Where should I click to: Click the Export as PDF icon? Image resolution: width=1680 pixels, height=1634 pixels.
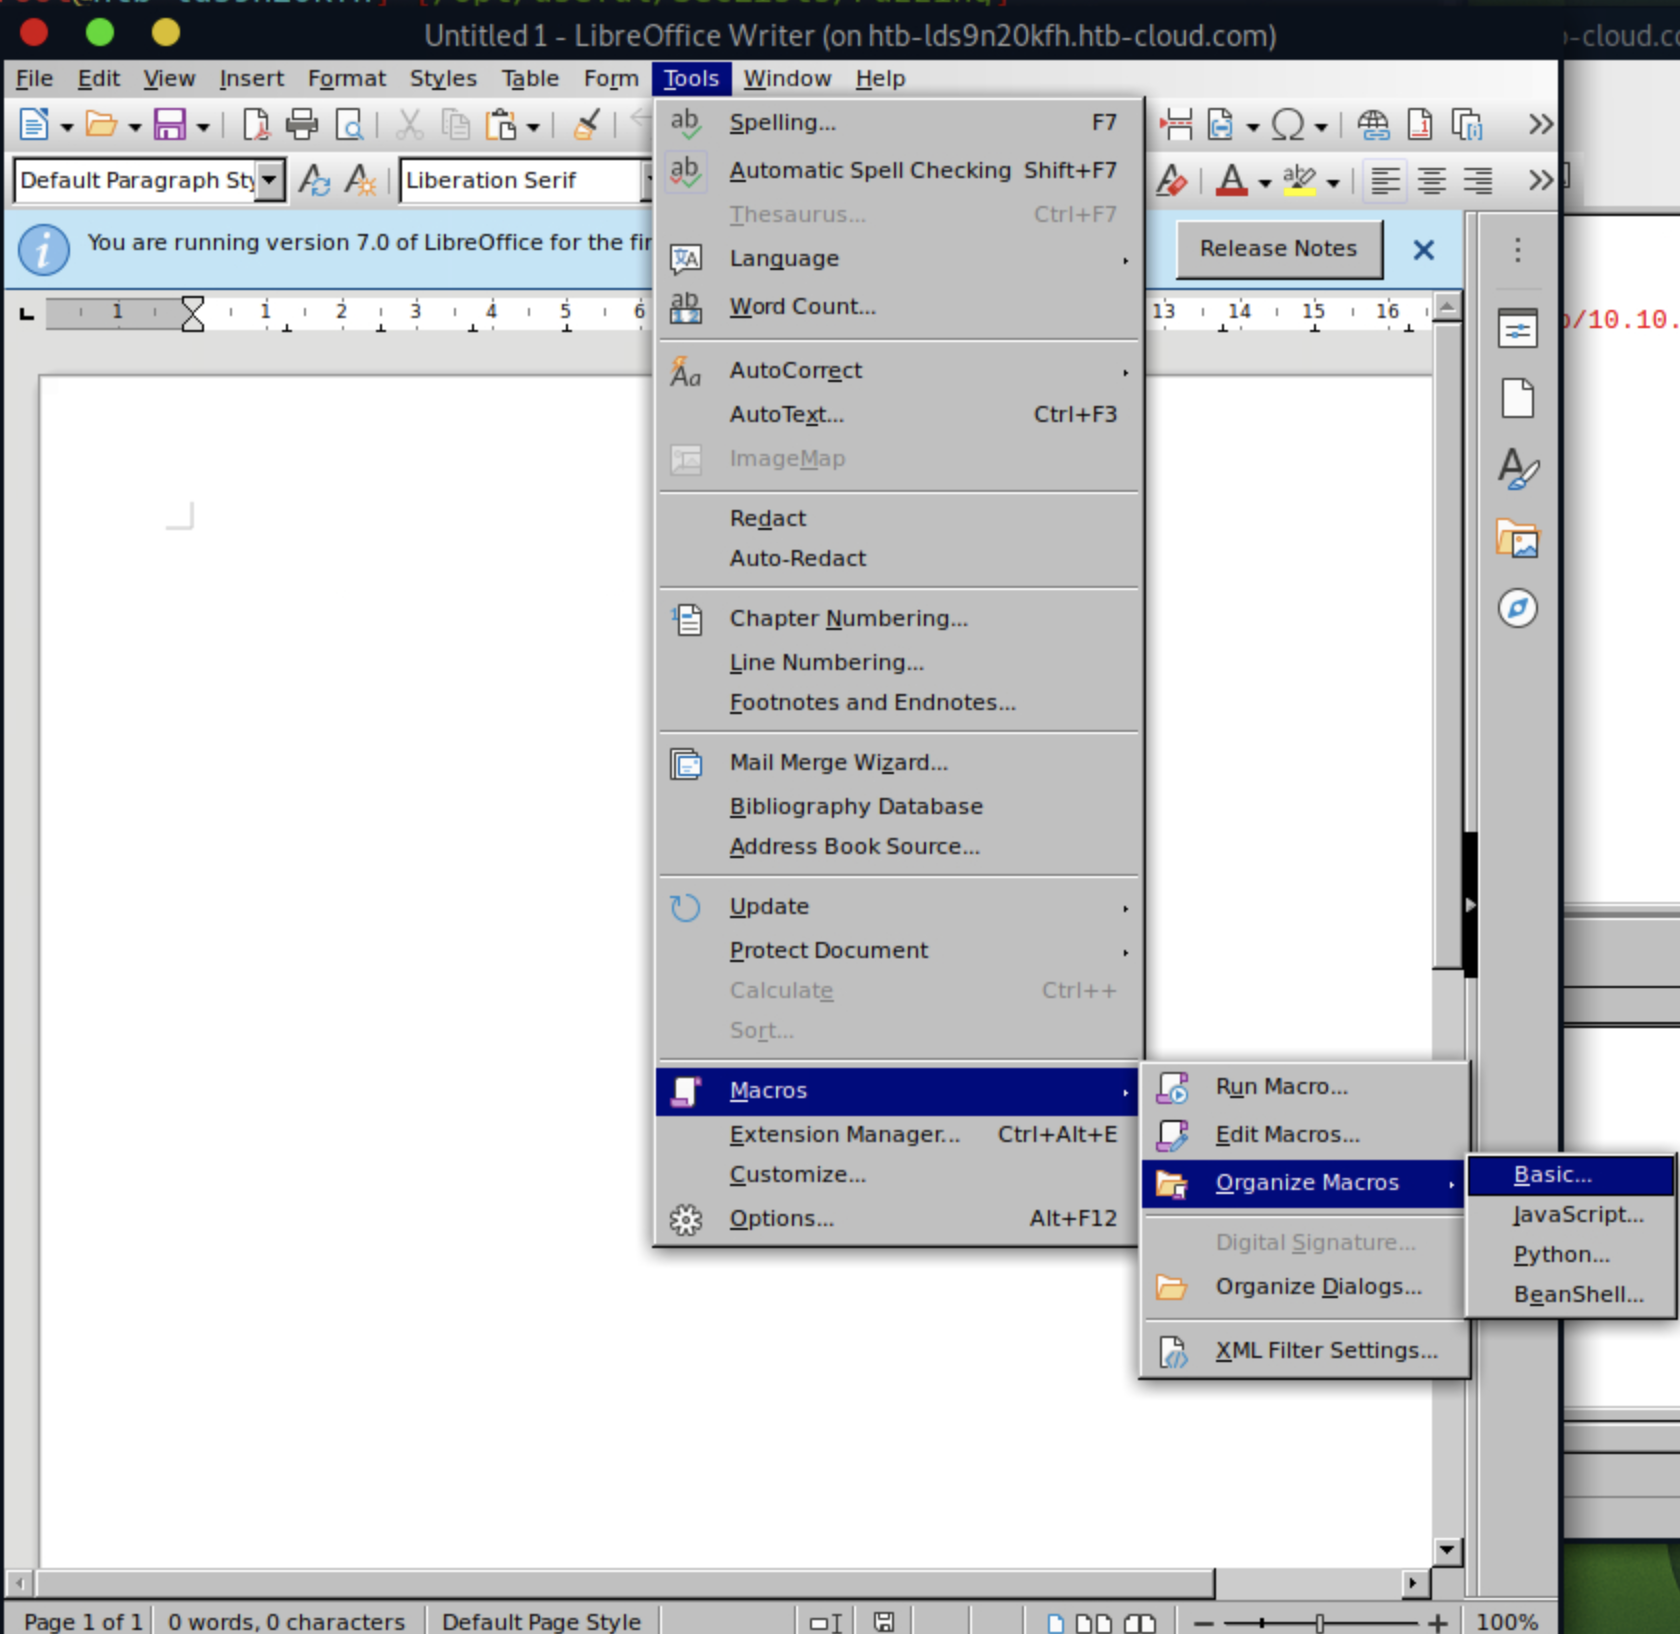point(256,125)
